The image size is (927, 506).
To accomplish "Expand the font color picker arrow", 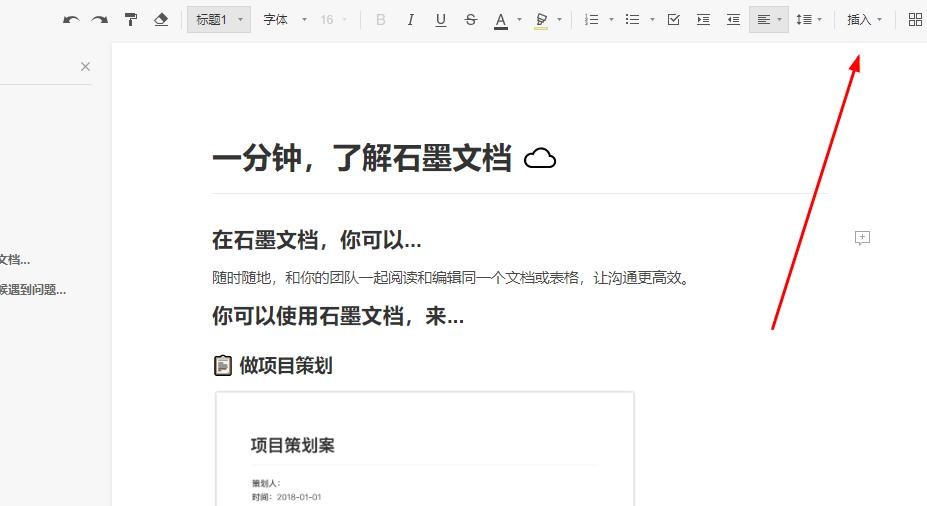I will tap(519, 20).
